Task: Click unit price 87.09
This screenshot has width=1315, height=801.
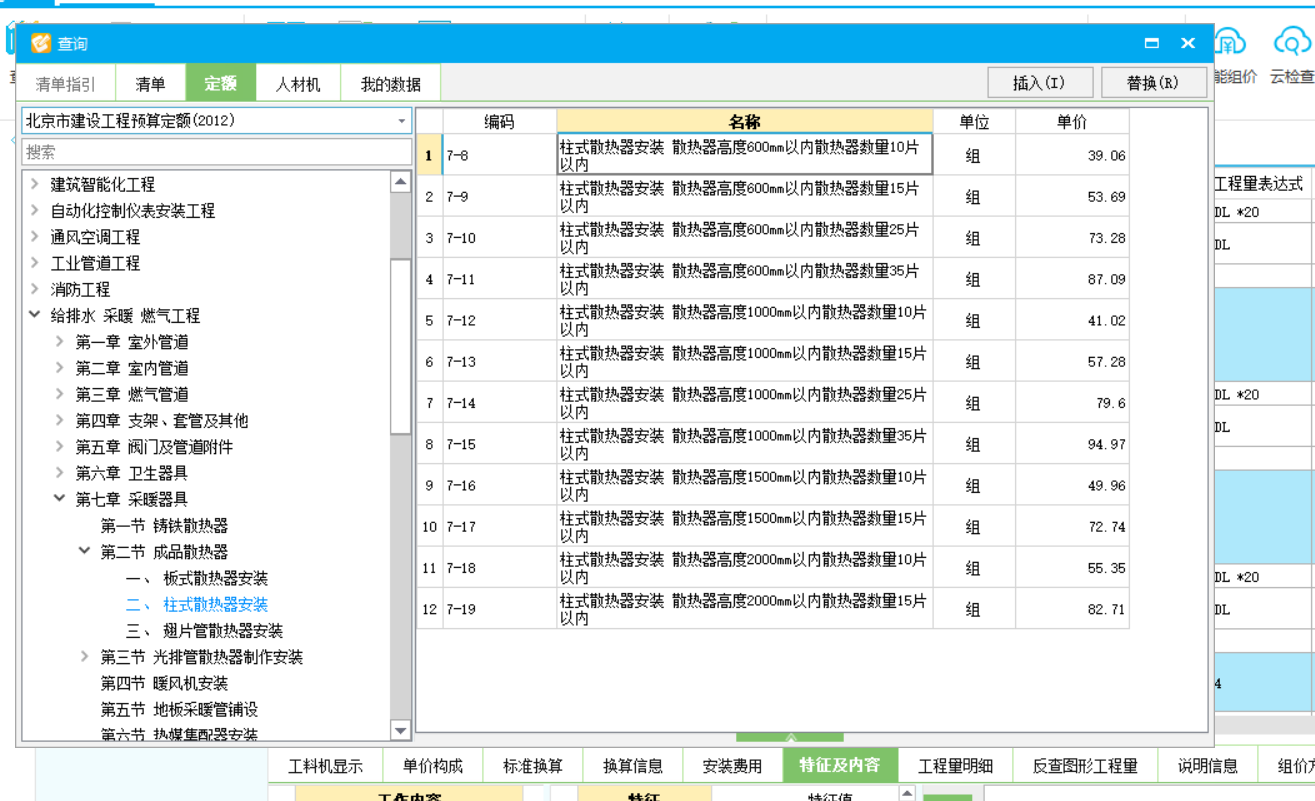Action: pos(1106,279)
